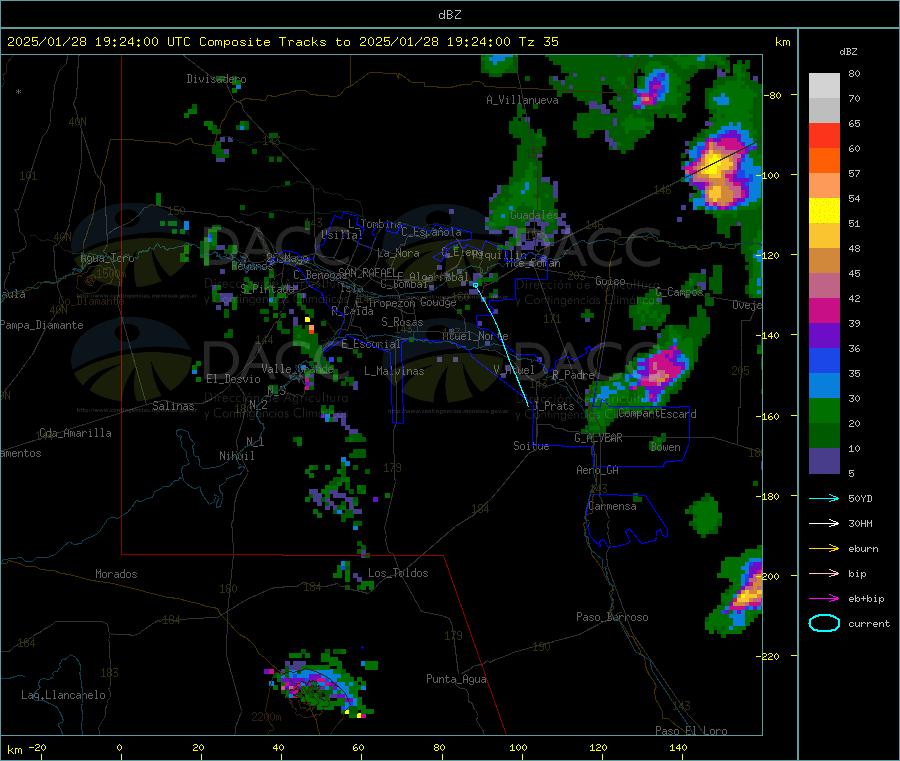Click the El_Desvio map label
This screenshot has height=761, width=900.
tap(233, 379)
